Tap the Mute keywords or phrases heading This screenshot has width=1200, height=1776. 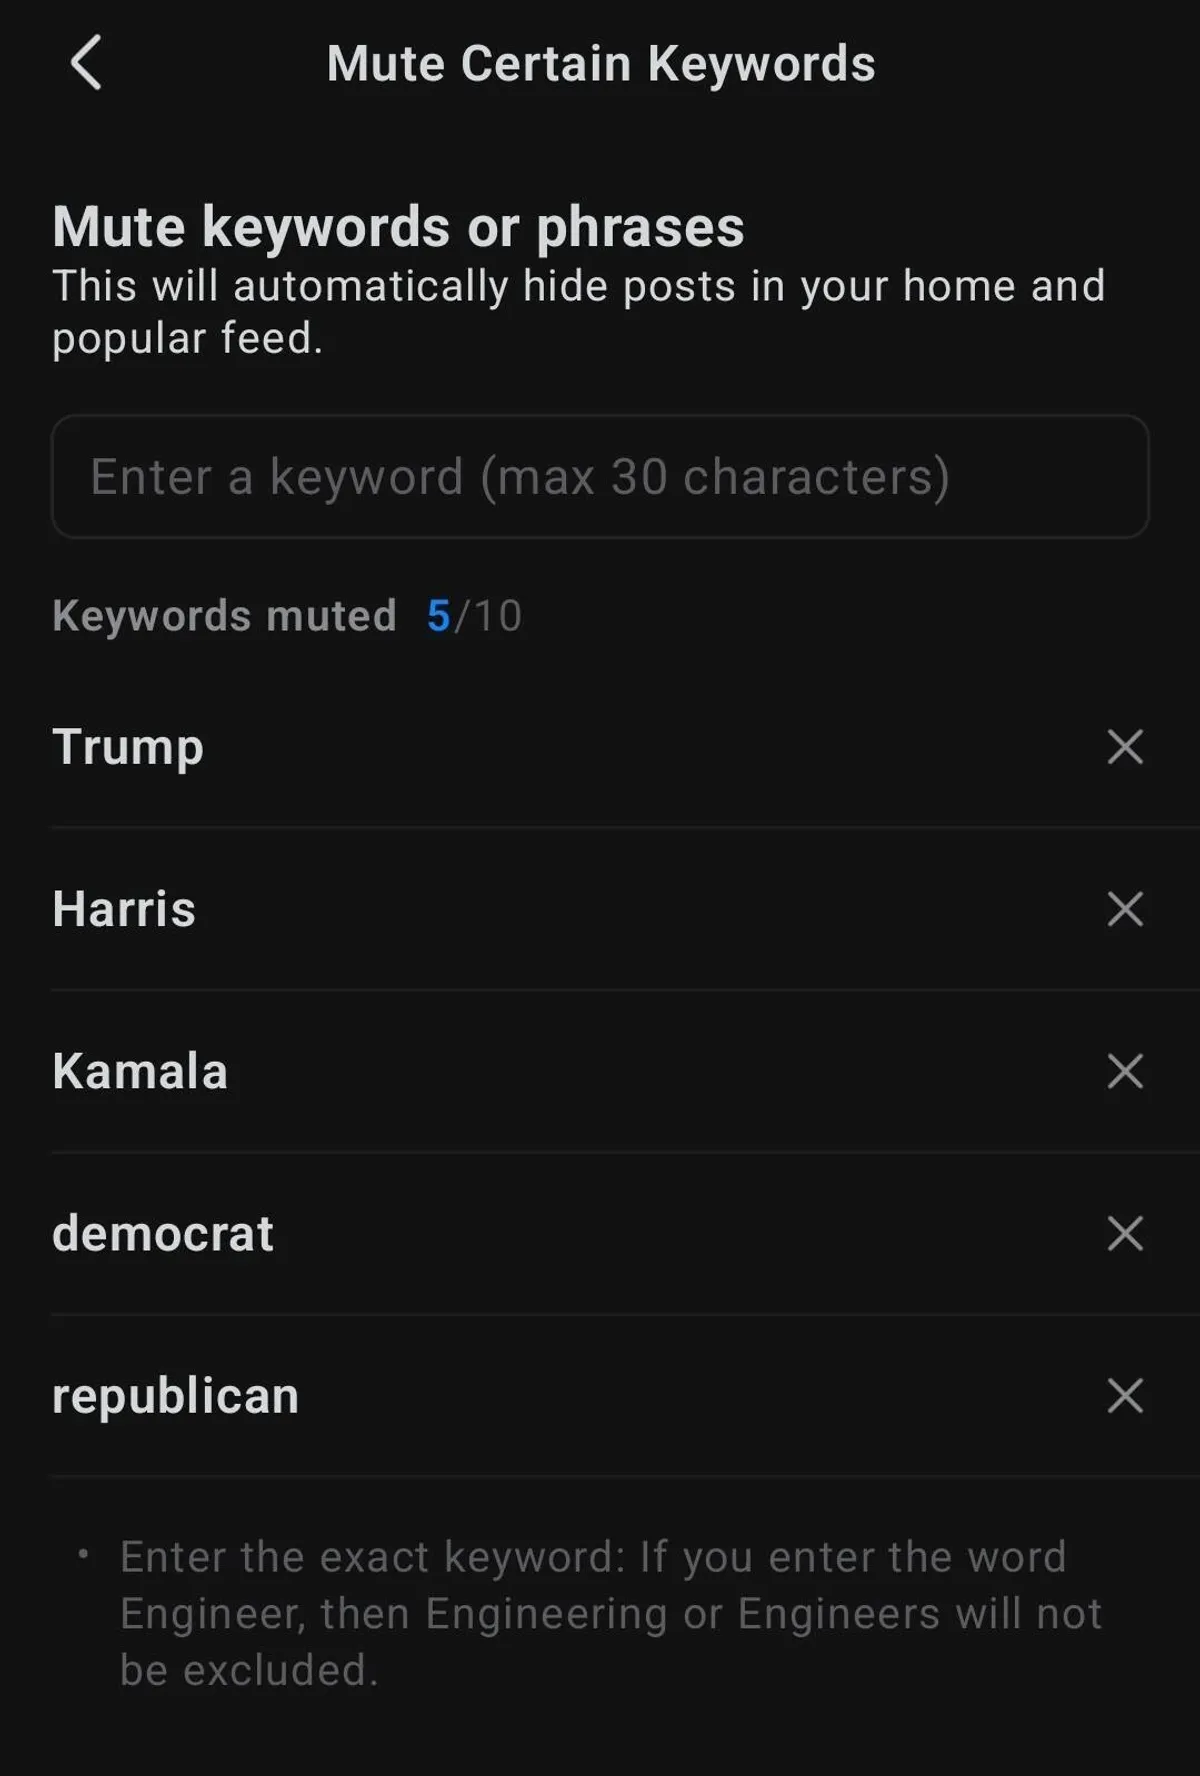[398, 227]
